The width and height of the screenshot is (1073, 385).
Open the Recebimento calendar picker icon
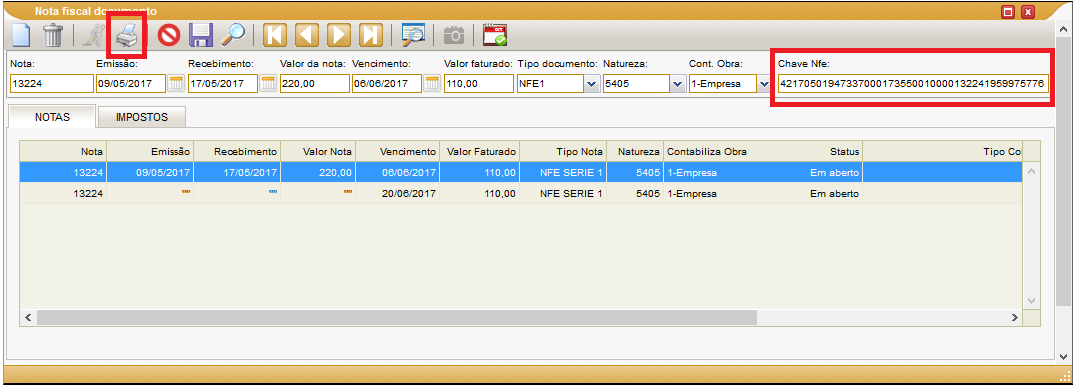[268, 83]
